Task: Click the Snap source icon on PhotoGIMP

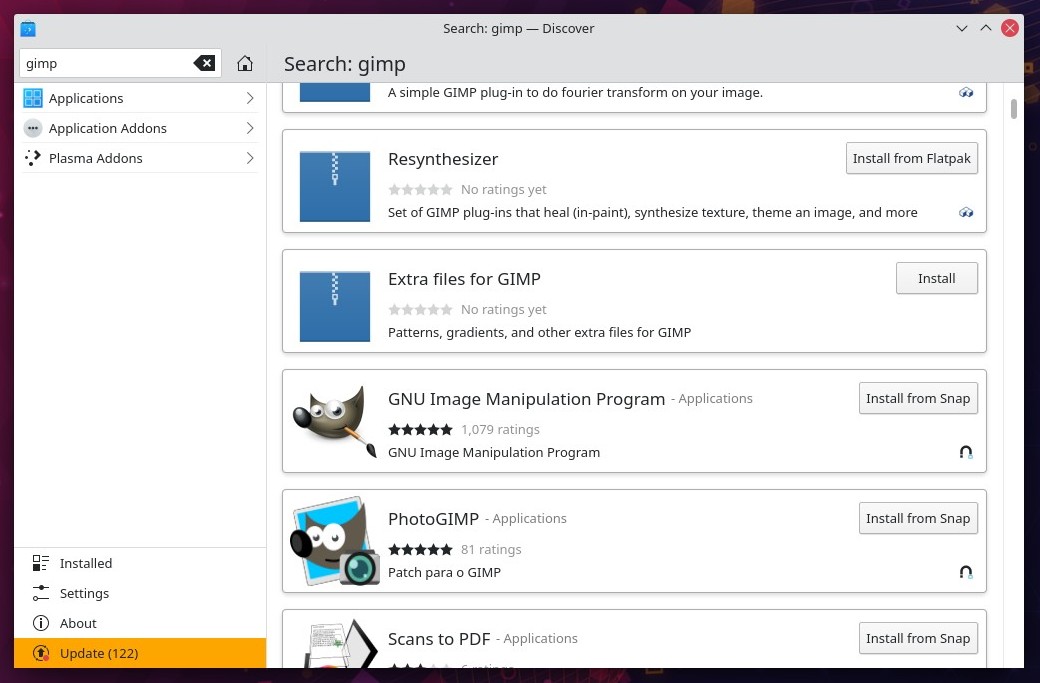Action: pyautogui.click(x=965, y=573)
